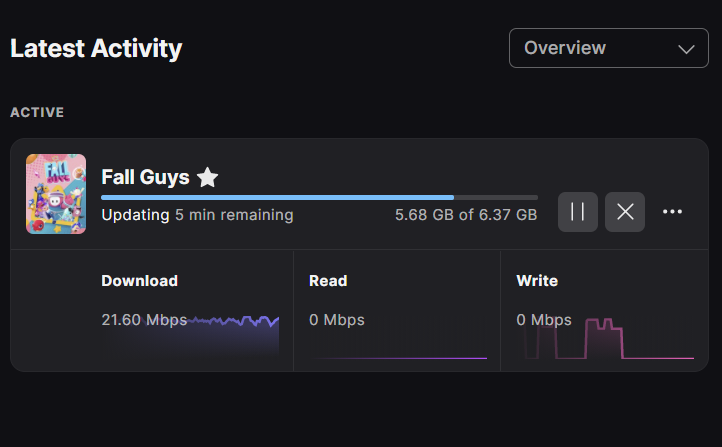Image resolution: width=722 pixels, height=447 pixels.
Task: Click the Read label
Action: 328,281
